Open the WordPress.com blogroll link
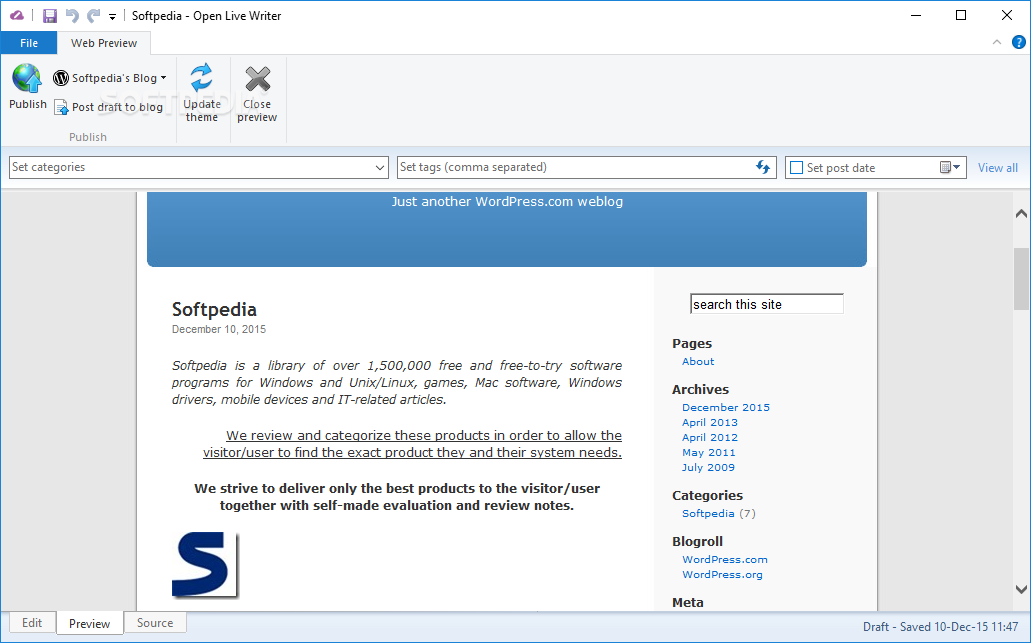 (x=725, y=560)
